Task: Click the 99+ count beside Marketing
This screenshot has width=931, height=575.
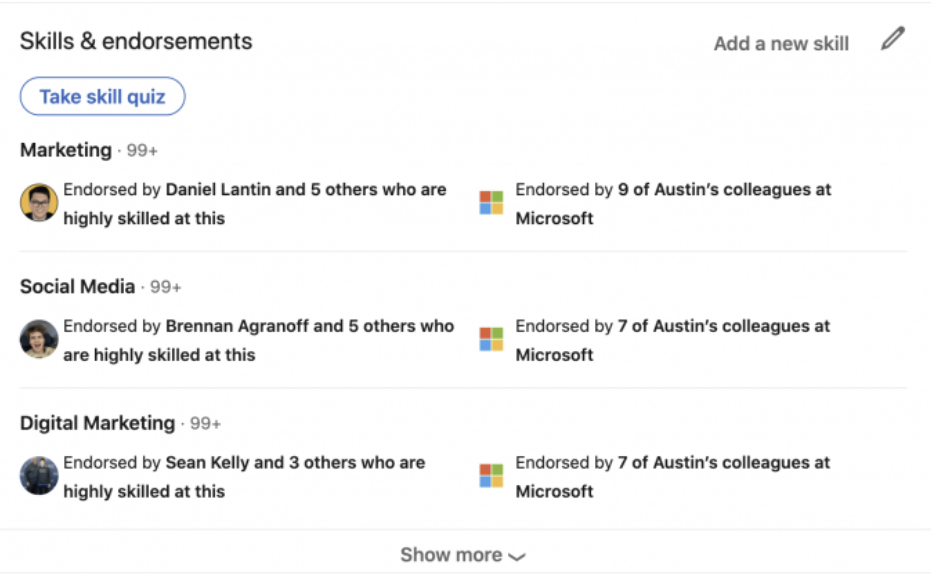Action: pos(142,151)
